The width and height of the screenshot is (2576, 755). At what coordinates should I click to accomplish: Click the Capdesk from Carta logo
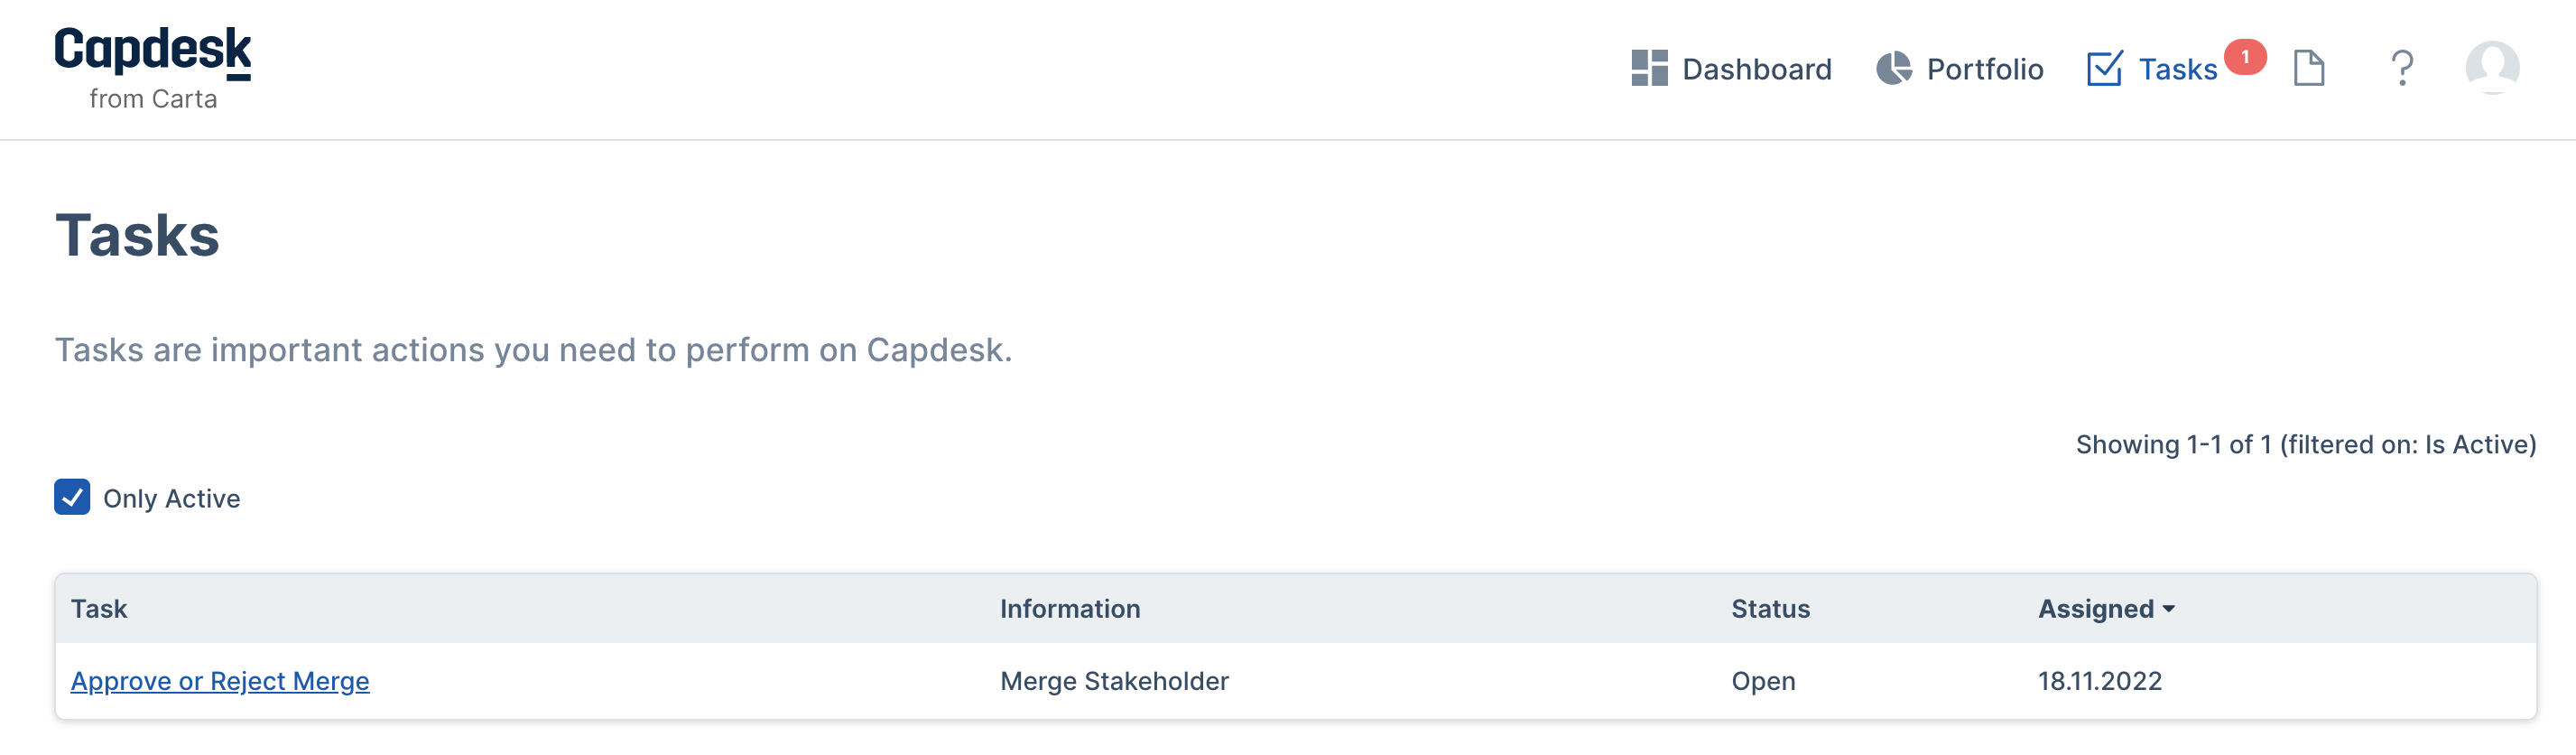tap(153, 69)
